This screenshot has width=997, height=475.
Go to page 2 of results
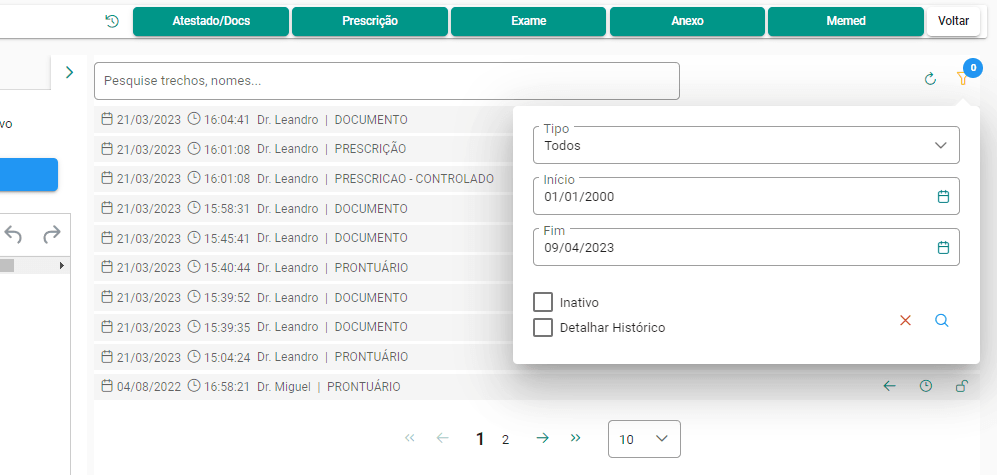(x=505, y=439)
